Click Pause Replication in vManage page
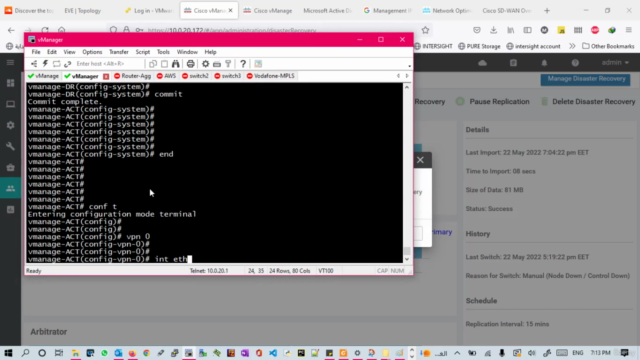Image resolution: width=640 pixels, height=360 pixels. [x=493, y=102]
